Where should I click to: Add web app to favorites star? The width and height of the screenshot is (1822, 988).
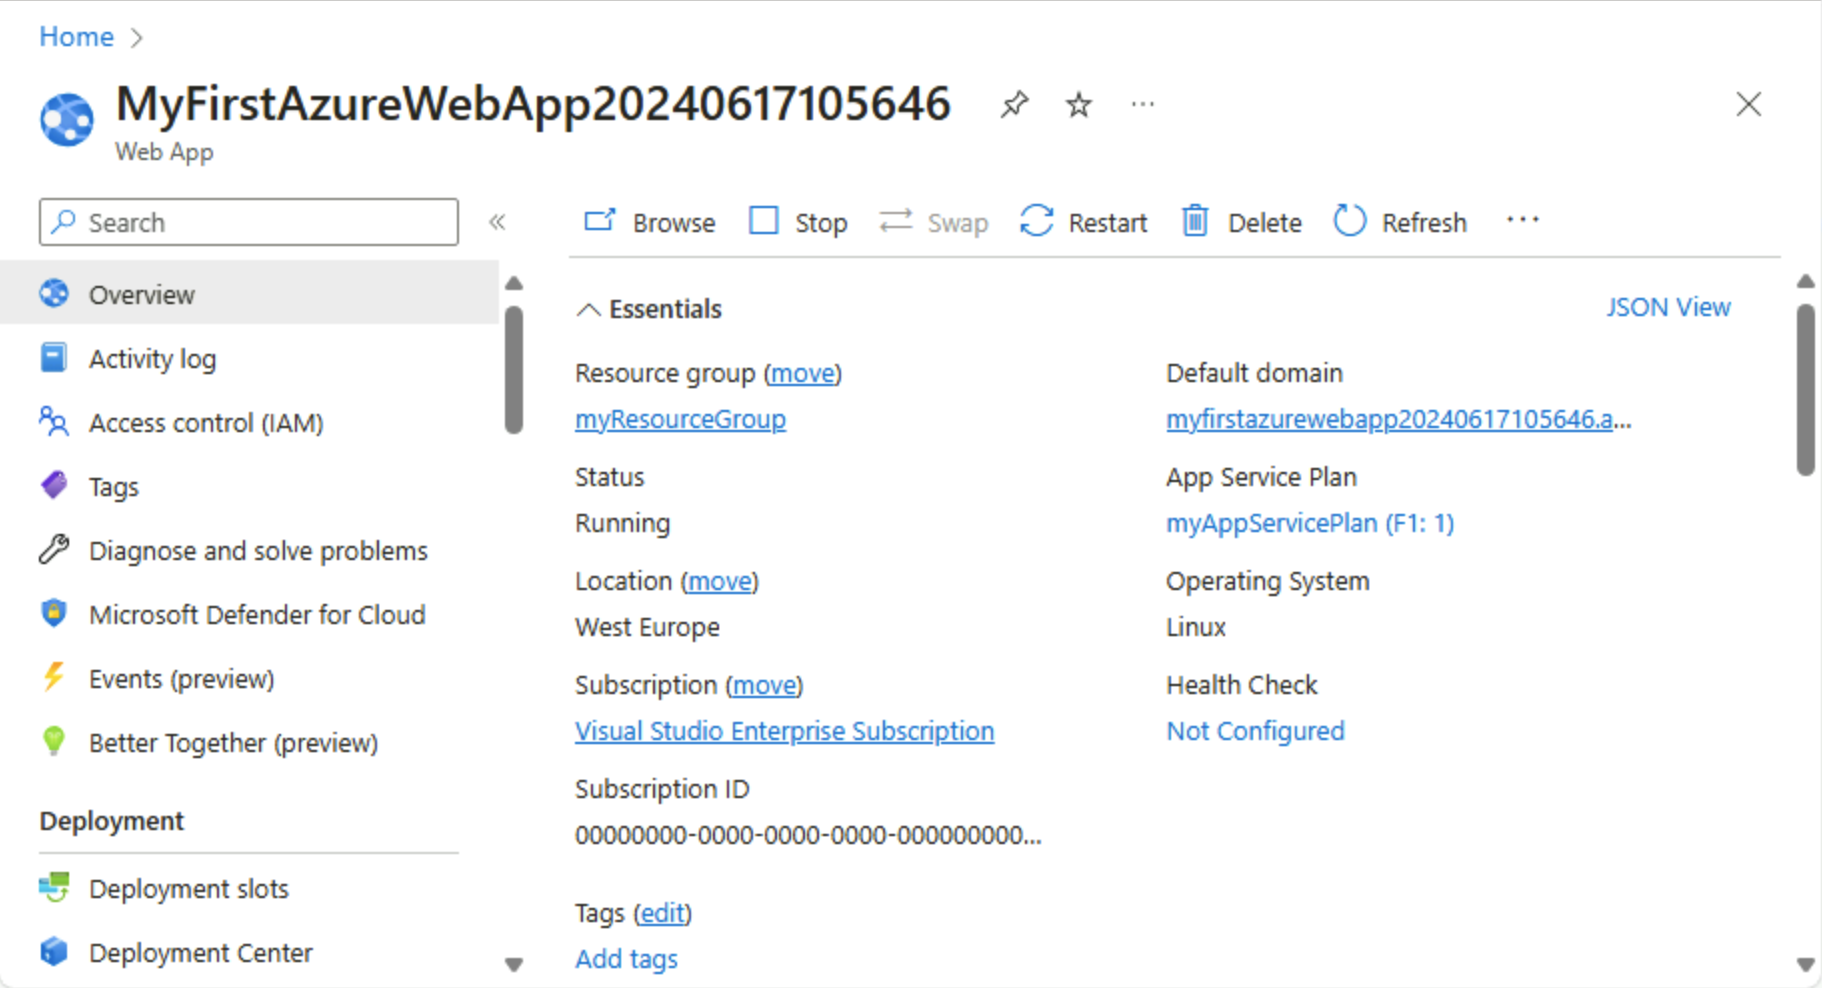1078,104
